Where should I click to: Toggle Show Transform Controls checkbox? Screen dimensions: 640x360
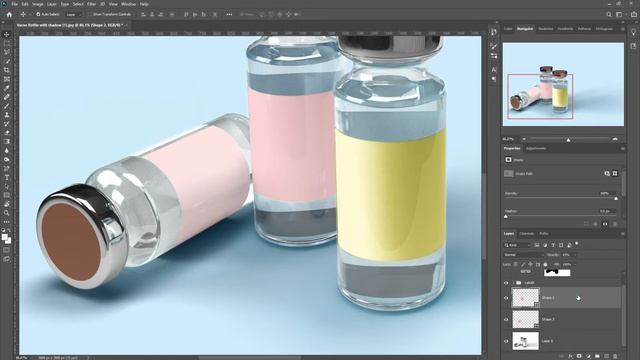pos(90,14)
